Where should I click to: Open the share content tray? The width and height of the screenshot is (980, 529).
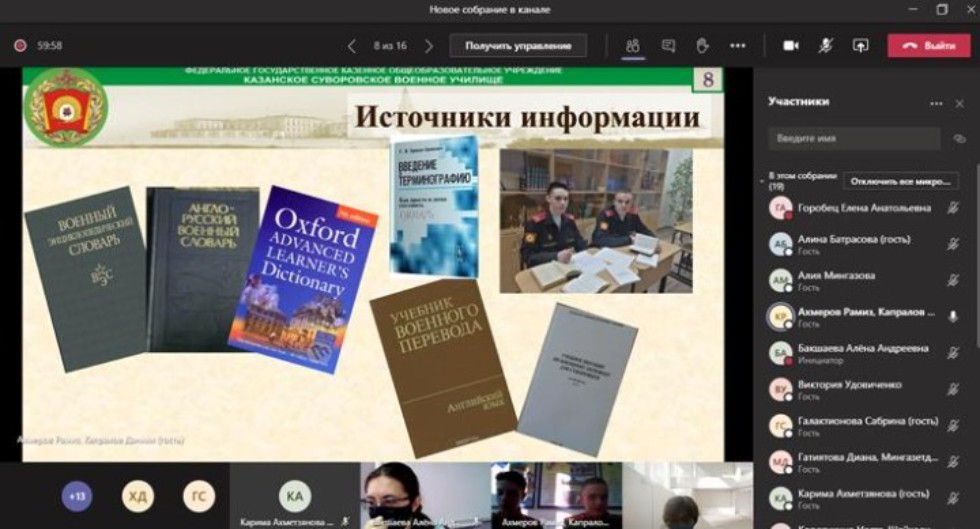(x=860, y=46)
